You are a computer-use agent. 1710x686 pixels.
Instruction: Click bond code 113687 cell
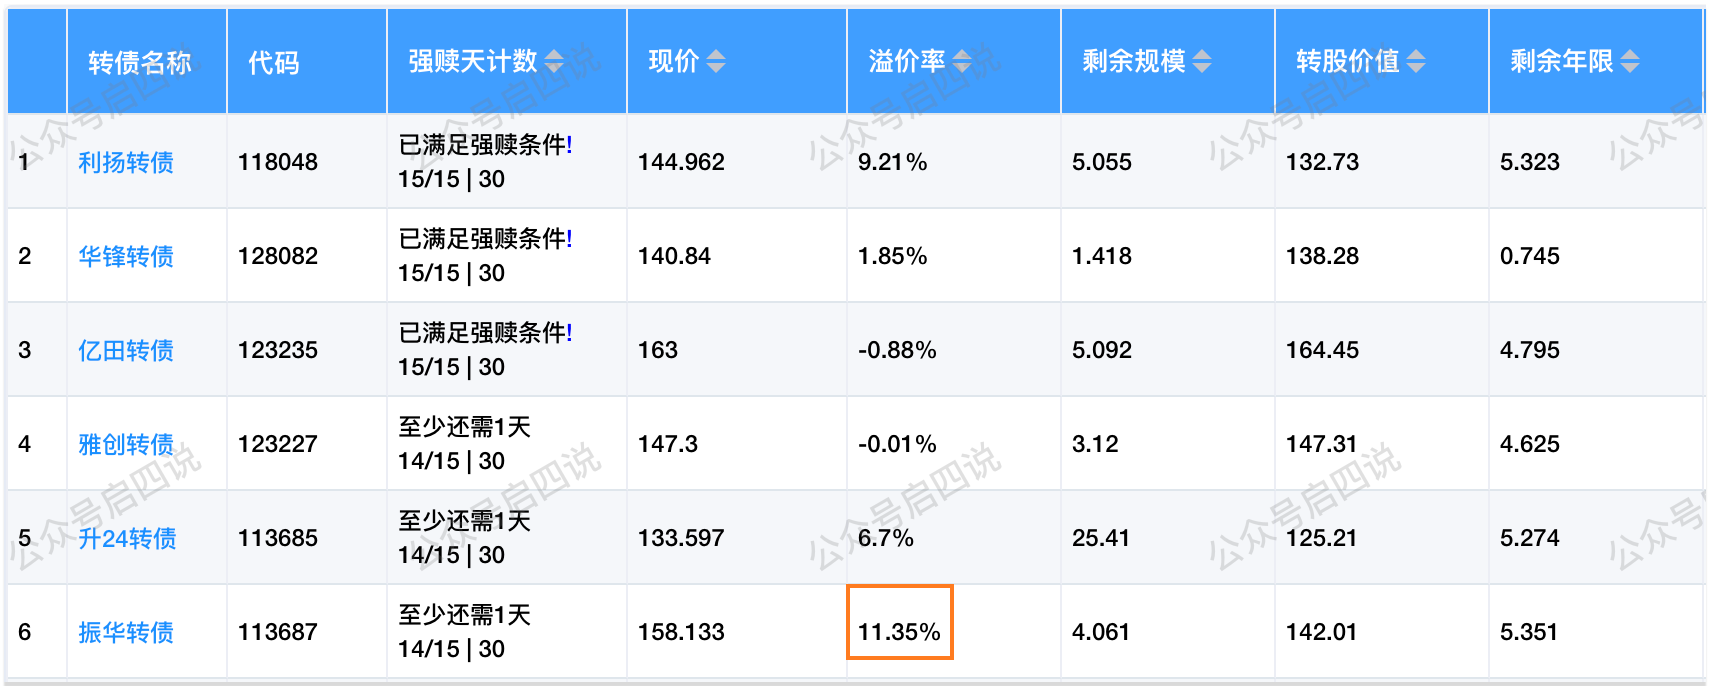(278, 632)
